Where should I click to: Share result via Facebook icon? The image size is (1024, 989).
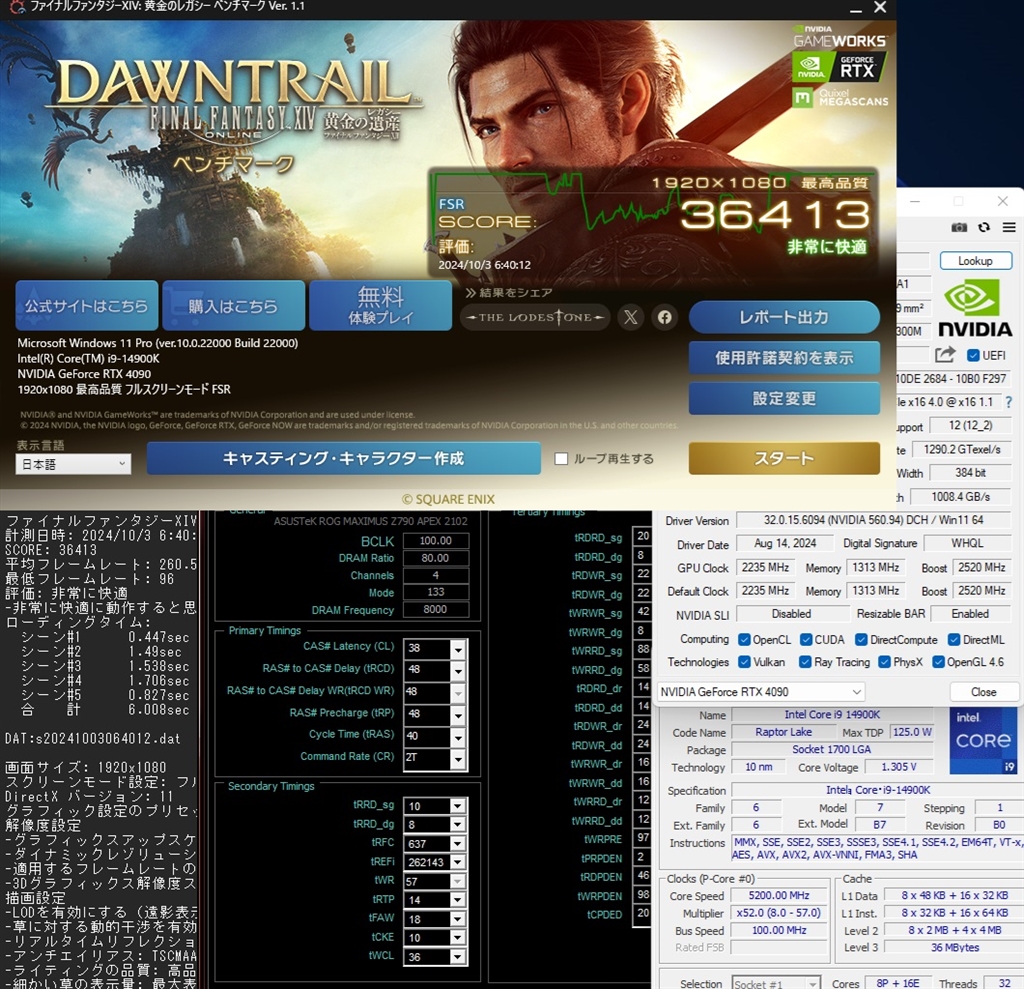click(664, 317)
